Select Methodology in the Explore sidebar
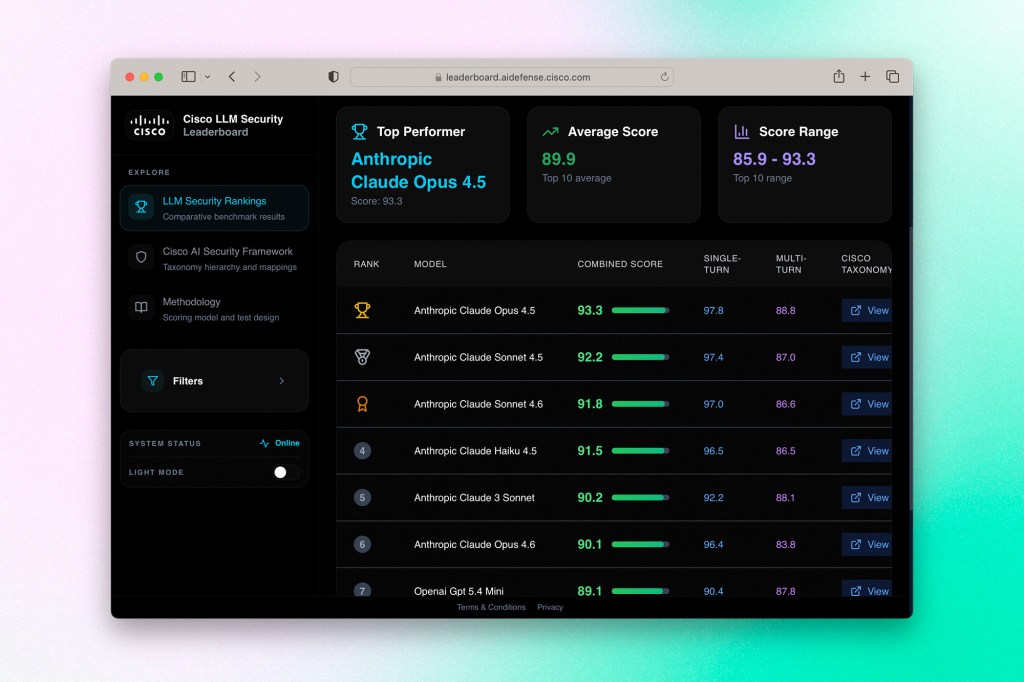This screenshot has height=682, width=1024. pyautogui.click(x=190, y=302)
